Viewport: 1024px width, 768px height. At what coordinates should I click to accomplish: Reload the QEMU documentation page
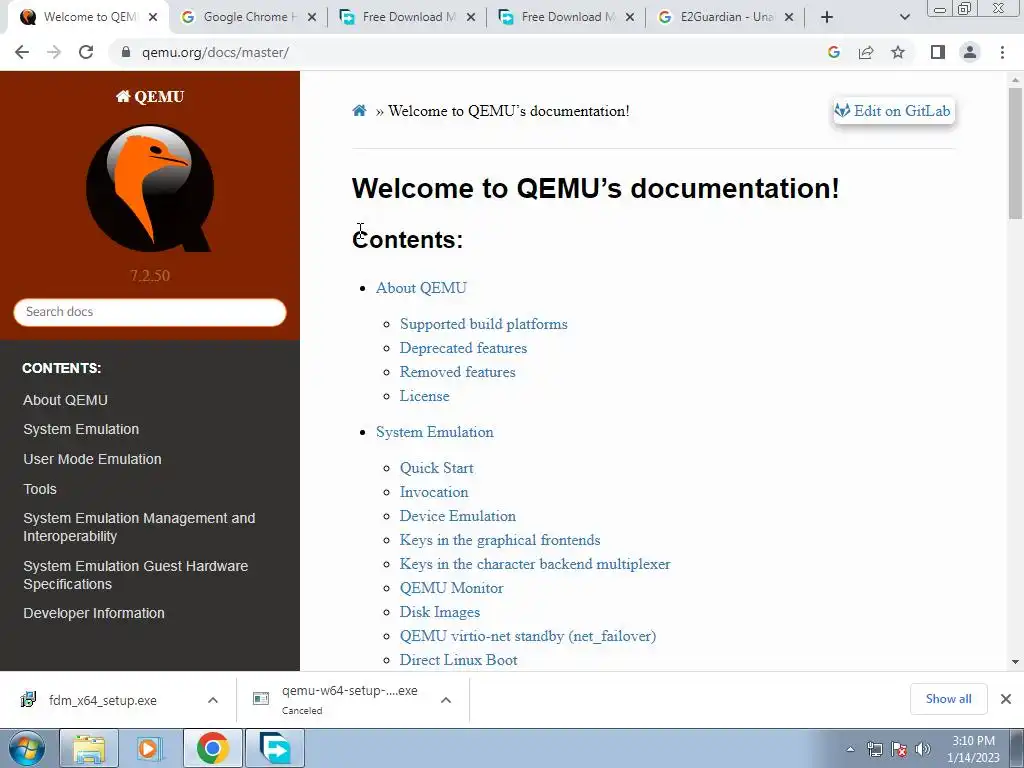point(86,52)
